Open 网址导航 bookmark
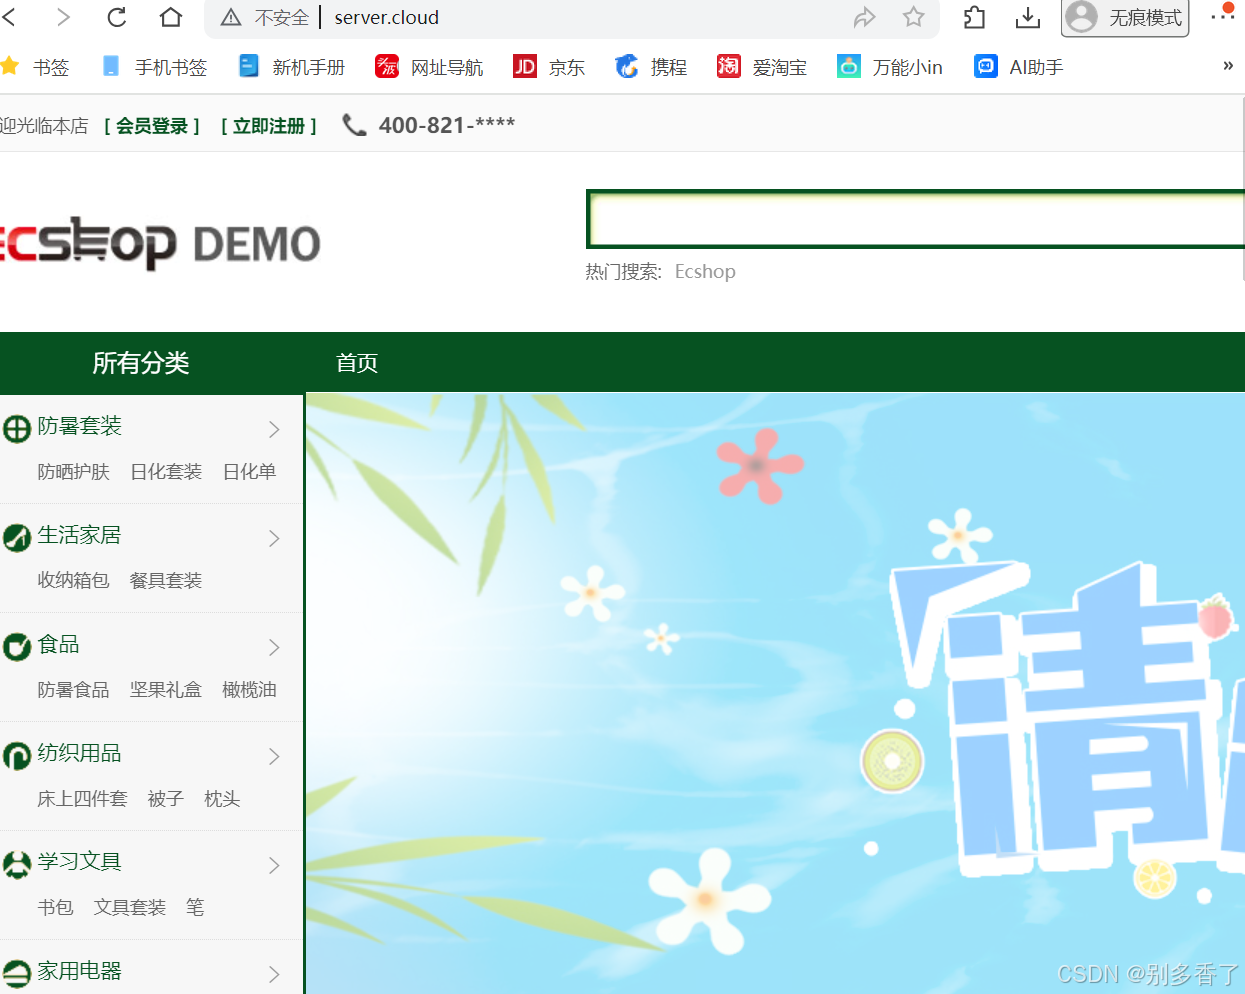The image size is (1245, 994). 429,67
